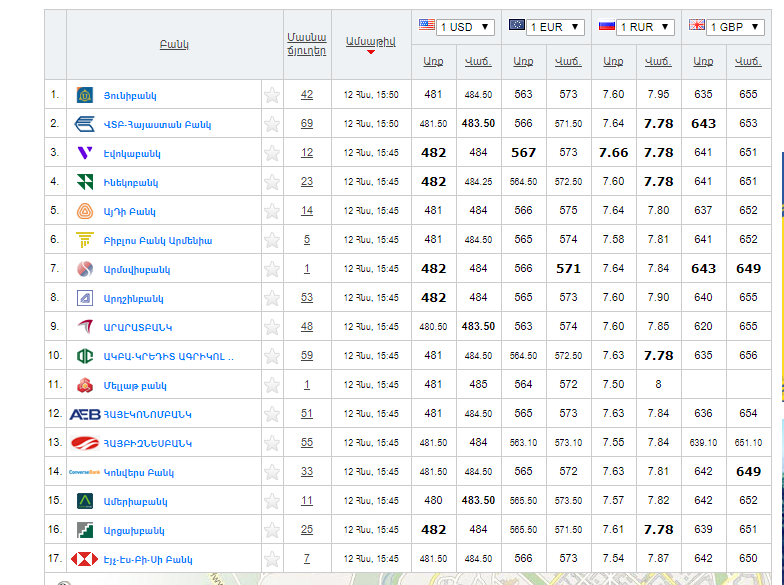
Task: Click the US flag icon beside USD
Action: [x=426, y=24]
